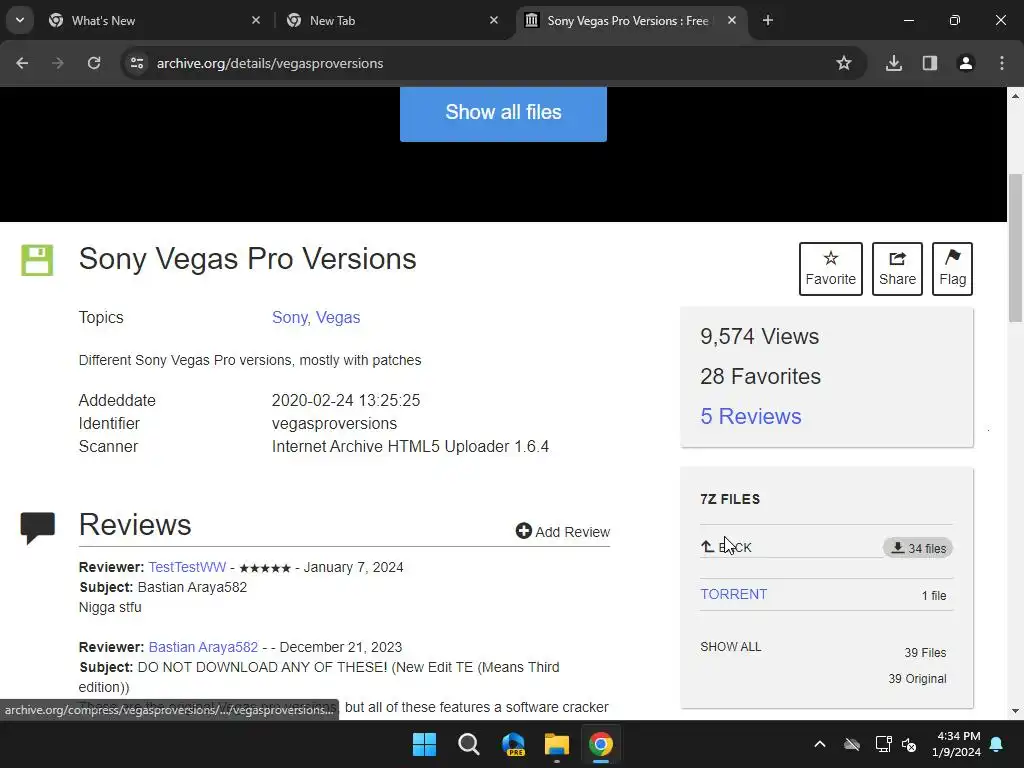Click the OneDrive cloud tray icon
Image resolution: width=1024 pixels, height=768 pixels.
[x=852, y=744]
